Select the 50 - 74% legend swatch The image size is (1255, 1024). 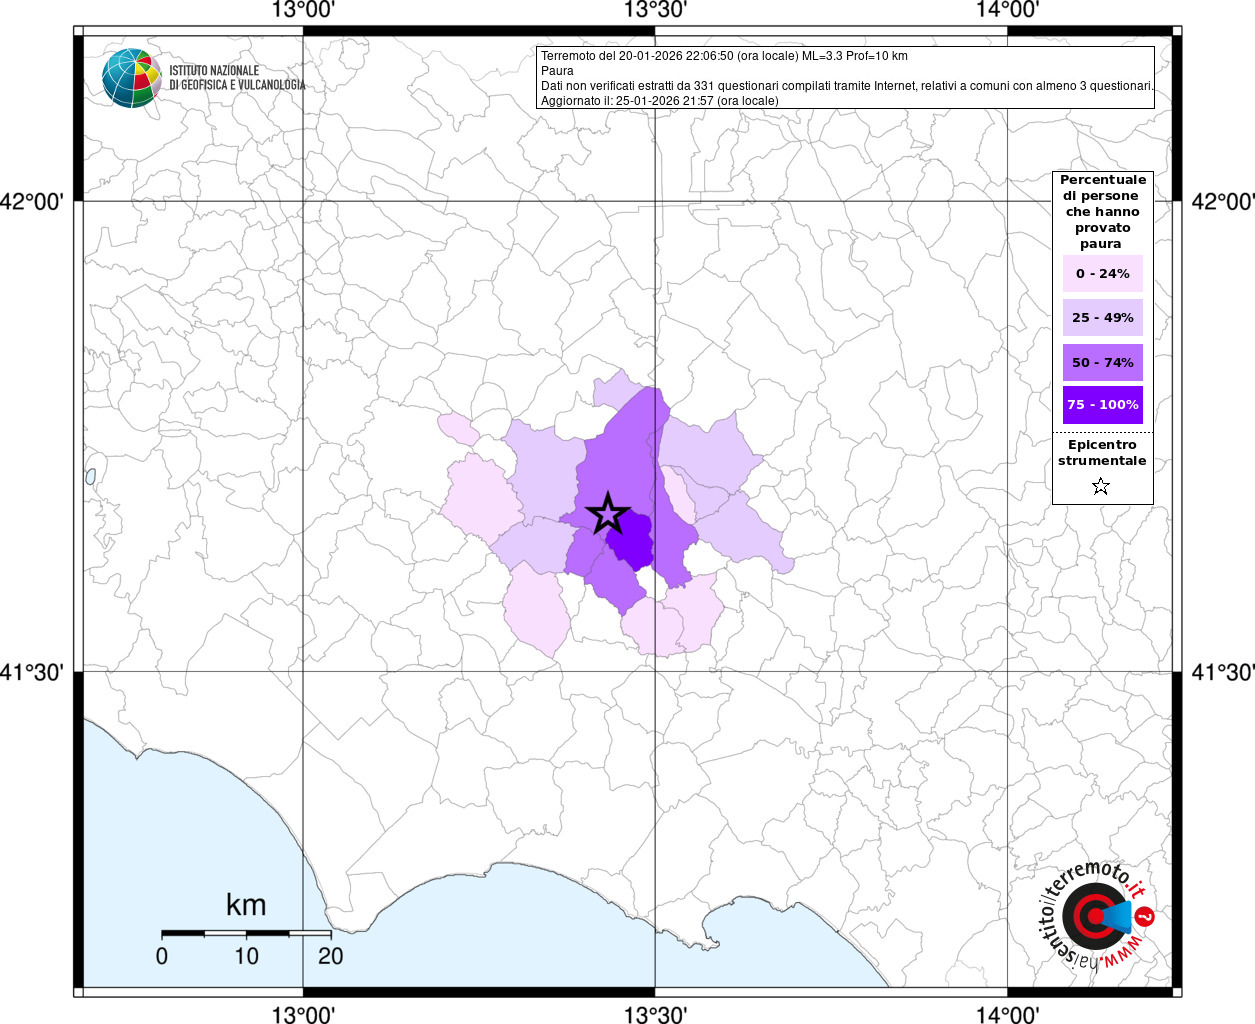(x=1103, y=362)
